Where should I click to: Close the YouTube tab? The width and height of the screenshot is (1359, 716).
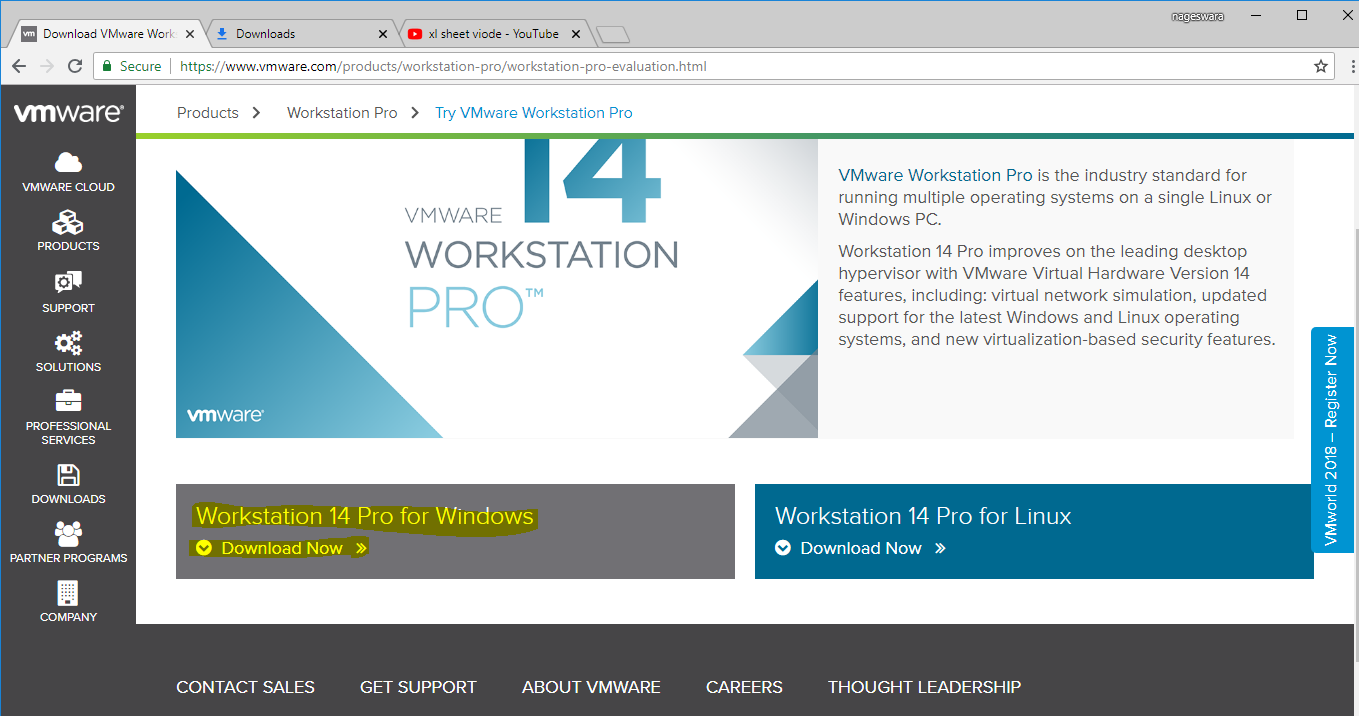575,33
